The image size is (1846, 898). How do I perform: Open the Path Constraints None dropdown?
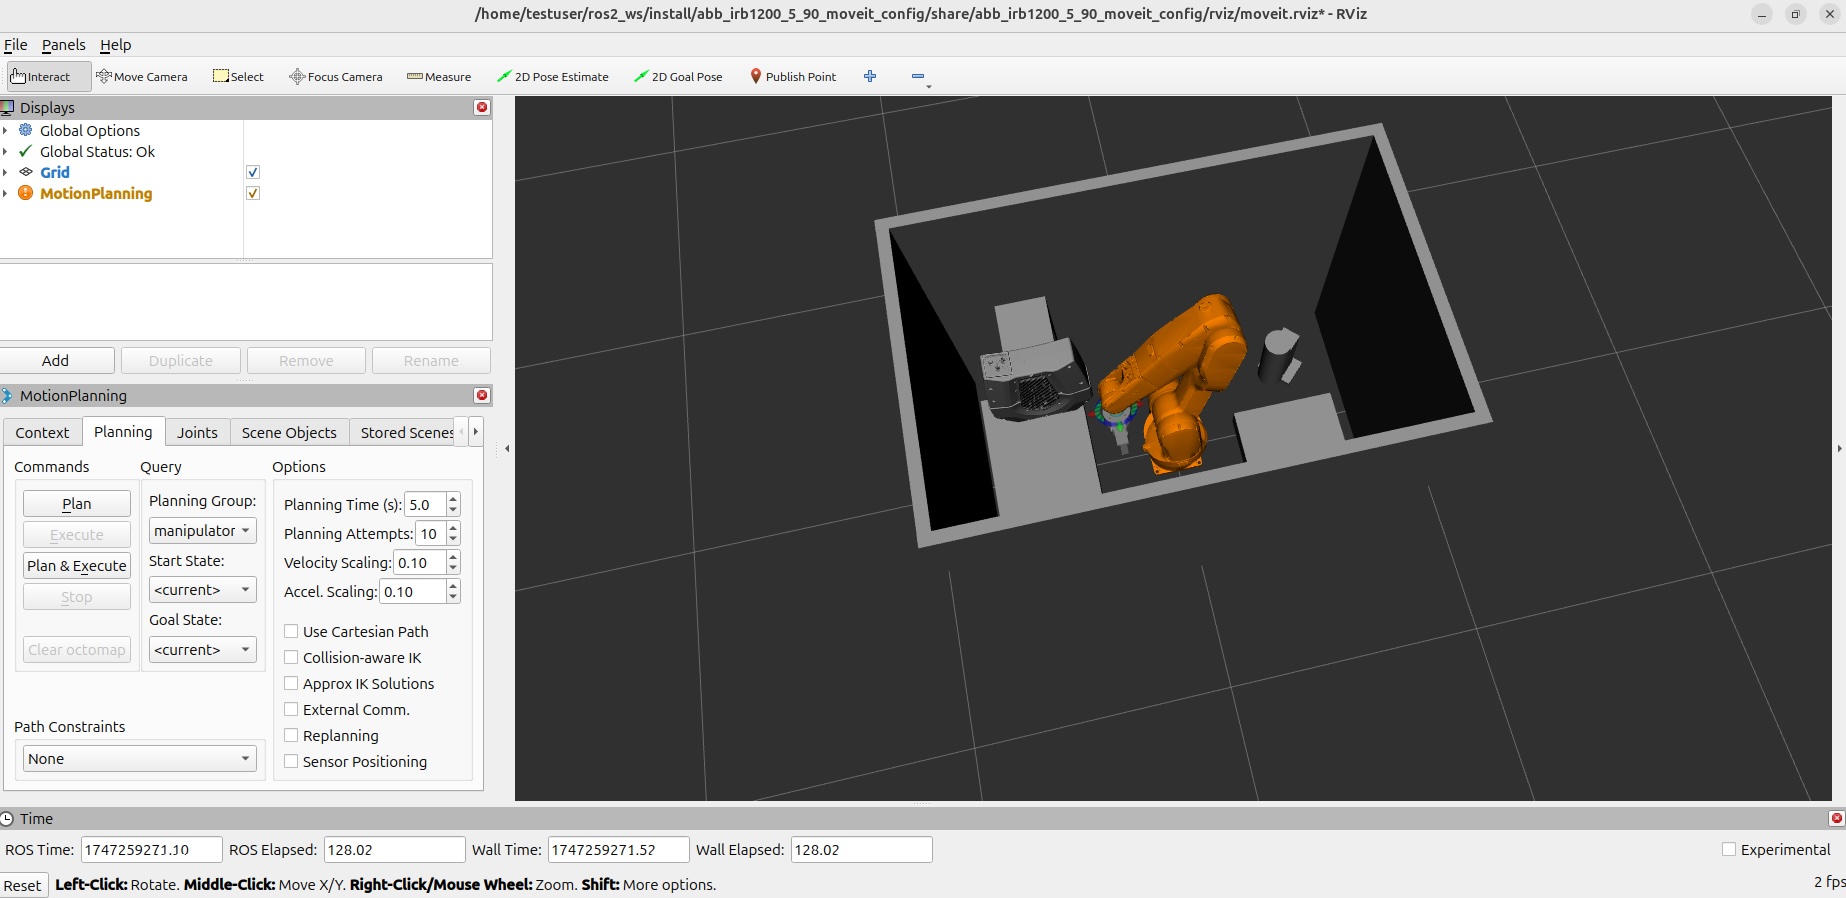point(140,759)
